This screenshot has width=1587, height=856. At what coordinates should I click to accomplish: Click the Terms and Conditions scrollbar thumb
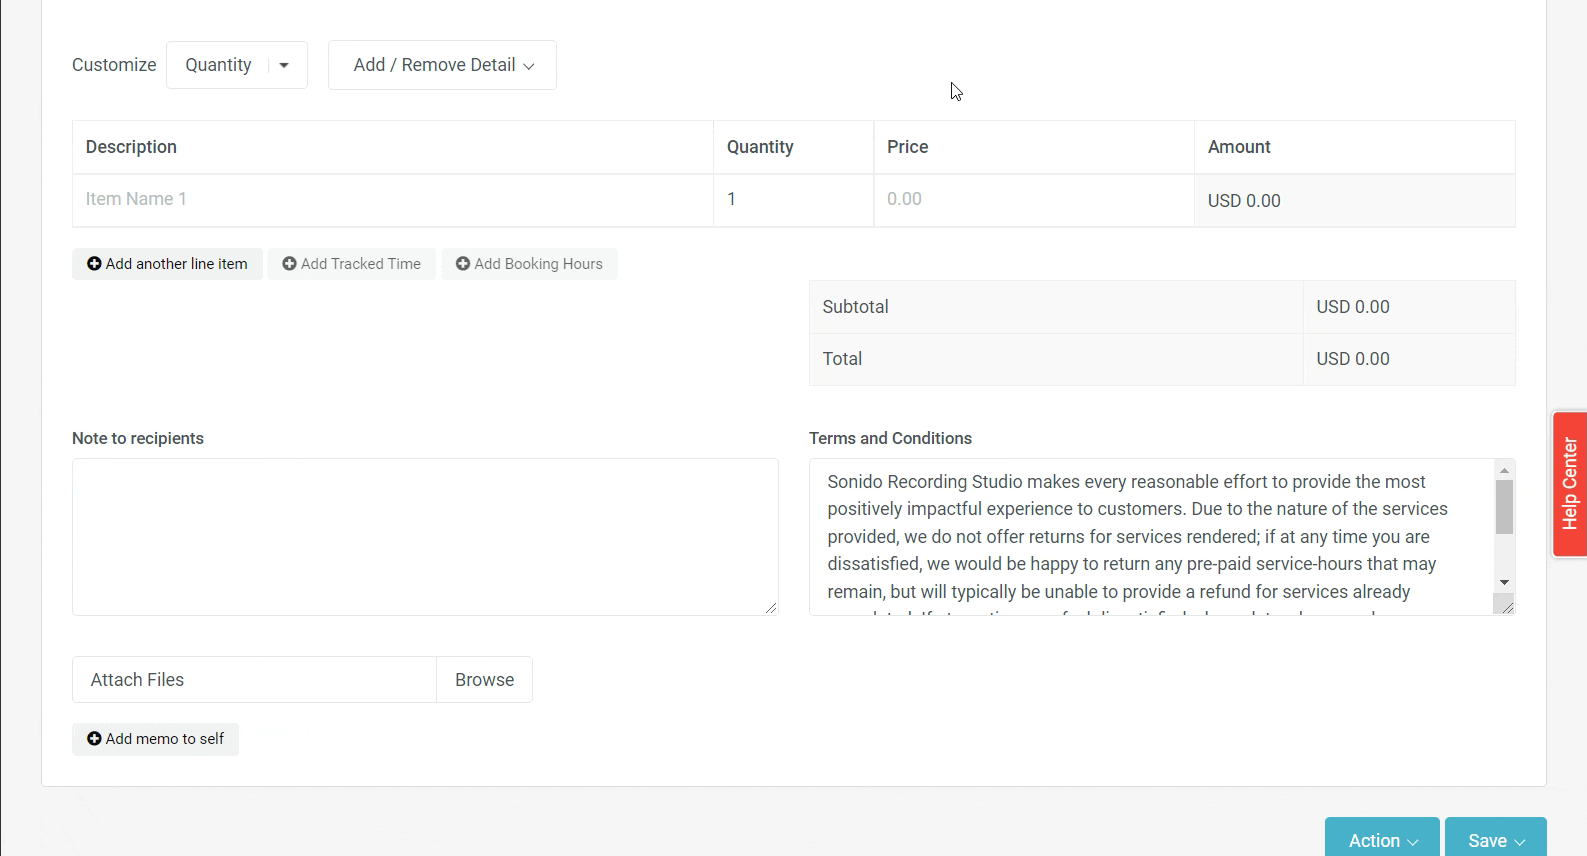tap(1504, 507)
